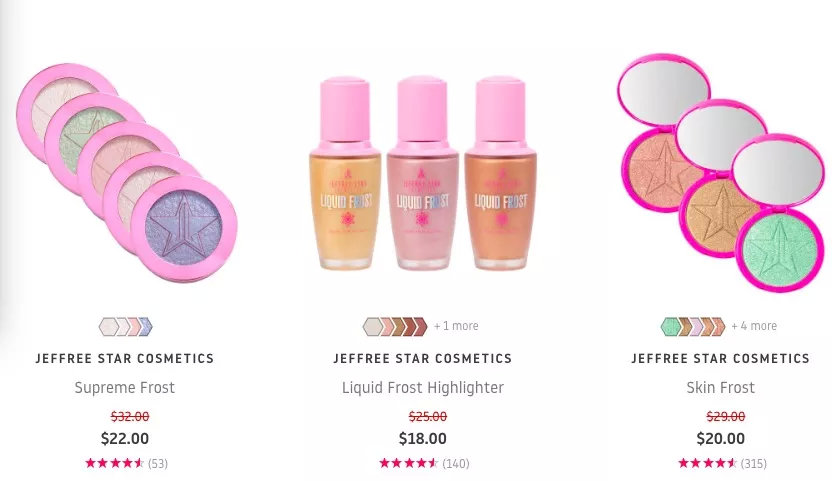Expand '+ 4 more' Skin Frost shades
The height and width of the screenshot is (481, 832).
tap(754, 326)
